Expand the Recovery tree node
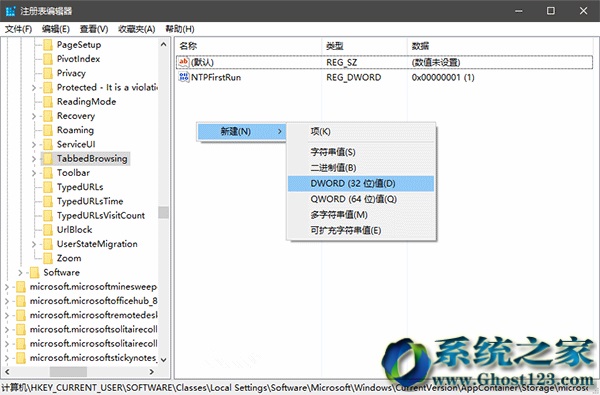The width and height of the screenshot is (600, 395). [x=34, y=116]
